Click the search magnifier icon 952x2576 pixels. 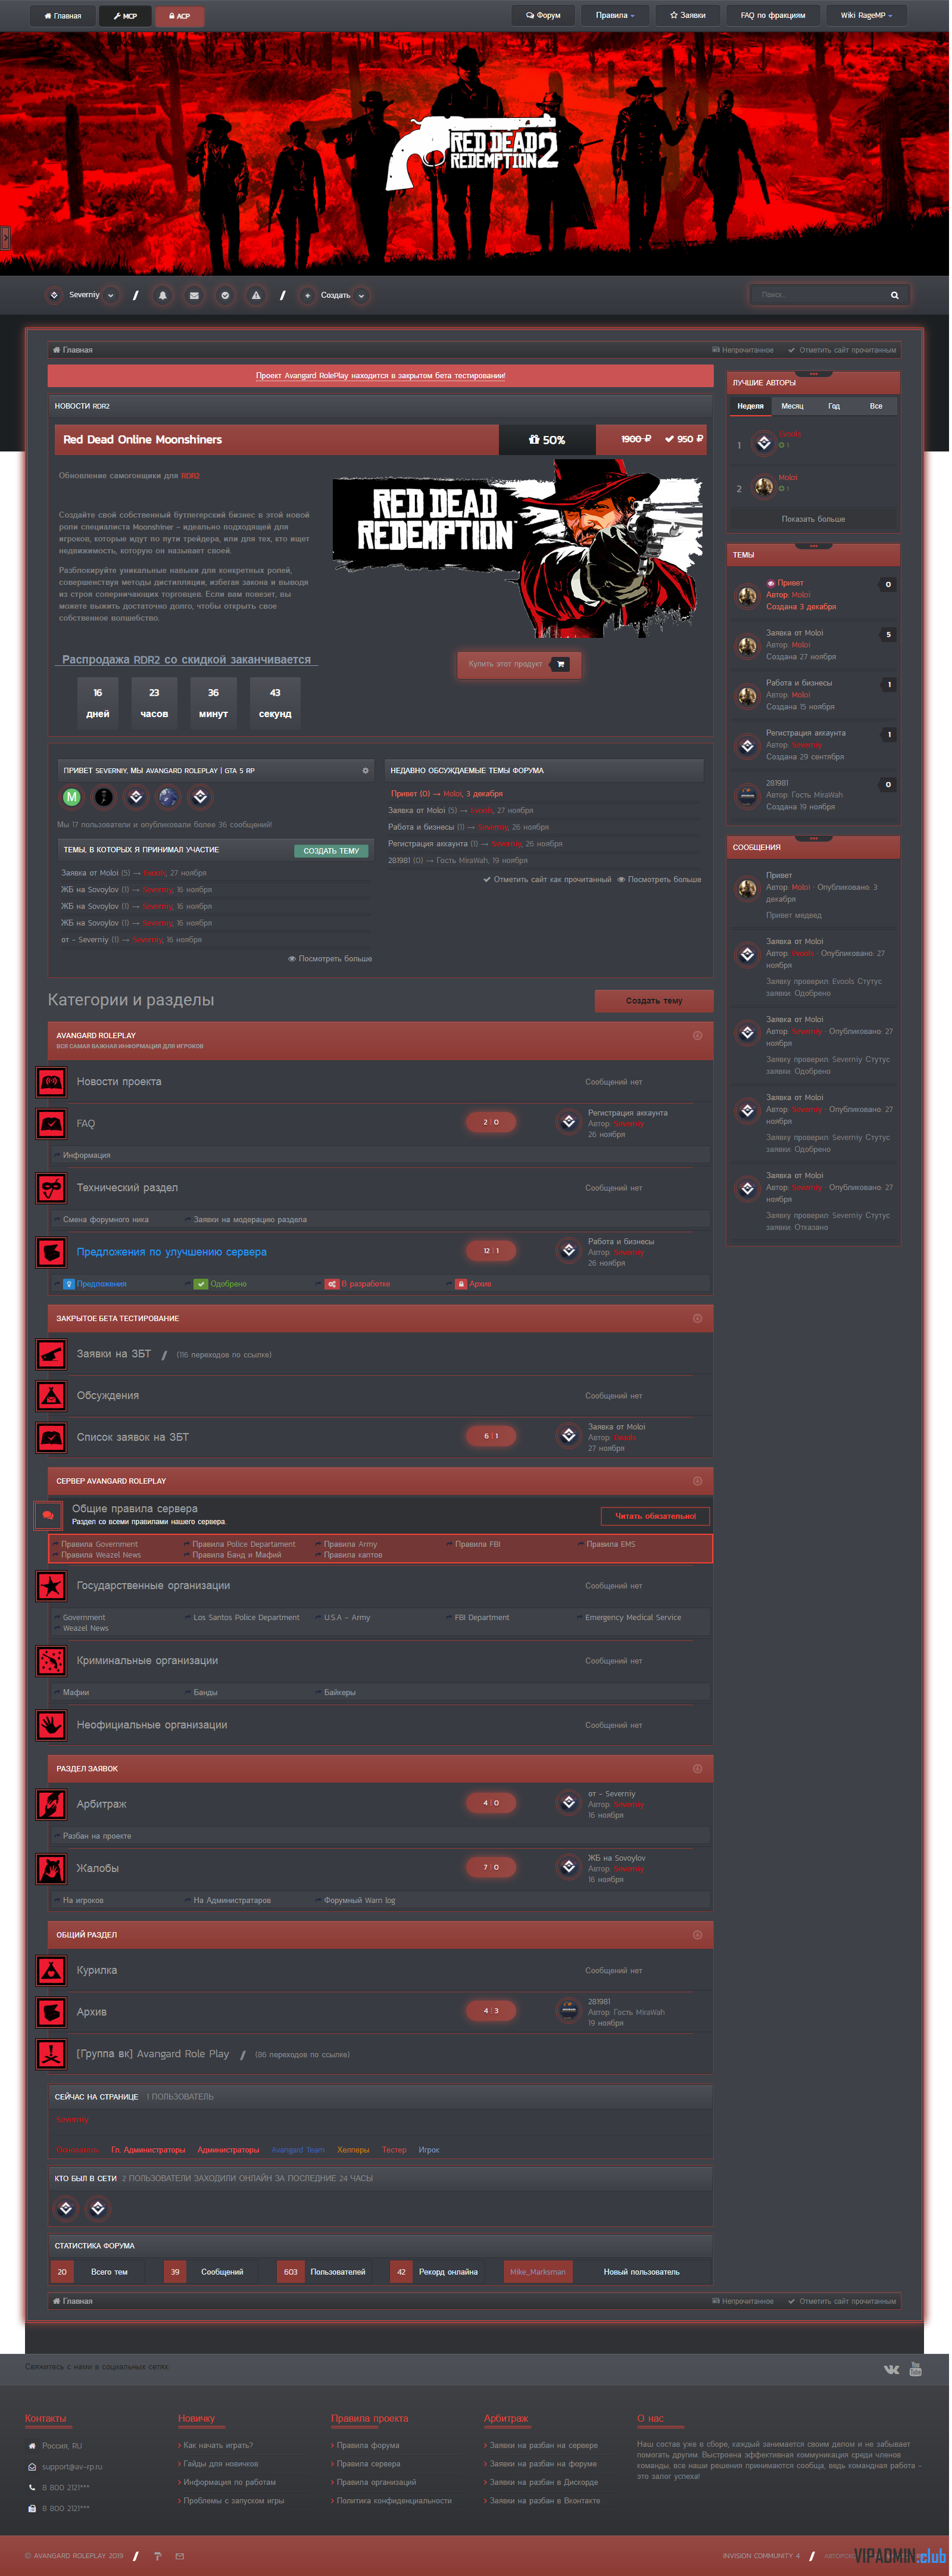(x=896, y=296)
